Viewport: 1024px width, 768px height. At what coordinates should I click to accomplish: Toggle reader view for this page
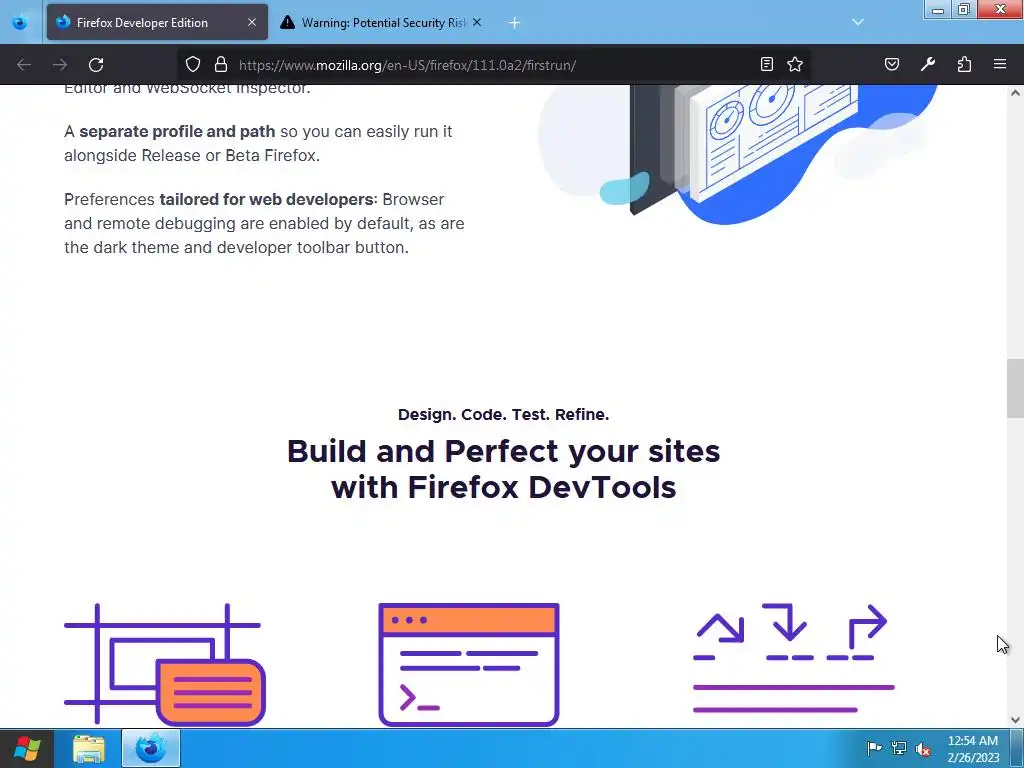pos(767,64)
